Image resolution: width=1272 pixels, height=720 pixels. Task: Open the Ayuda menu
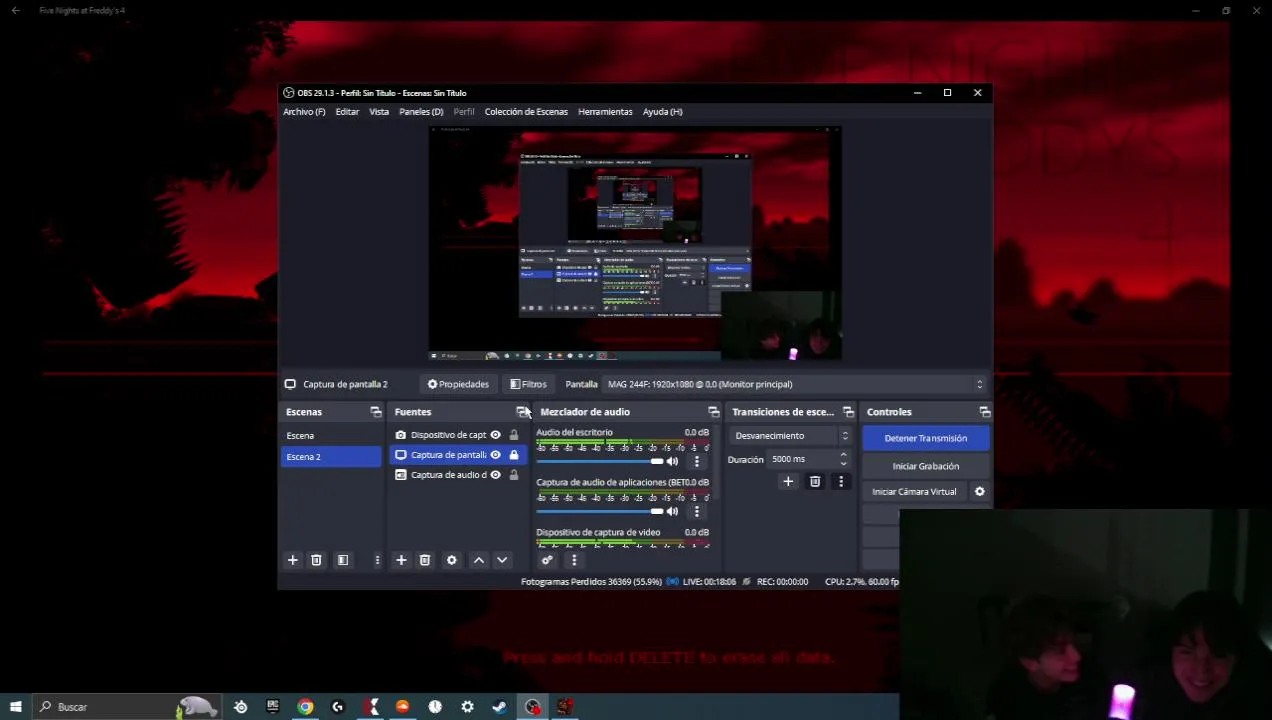pyautogui.click(x=662, y=112)
